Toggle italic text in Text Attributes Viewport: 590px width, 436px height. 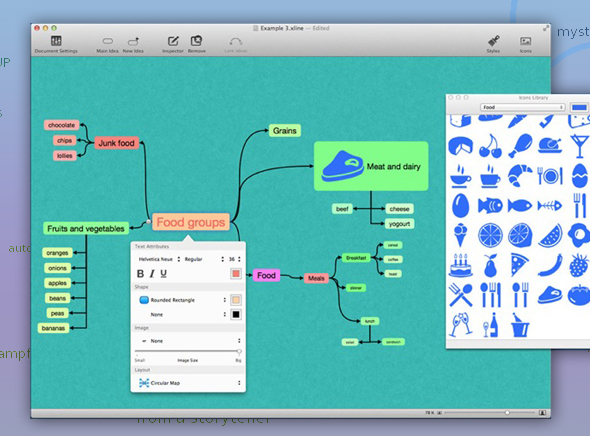(x=152, y=274)
